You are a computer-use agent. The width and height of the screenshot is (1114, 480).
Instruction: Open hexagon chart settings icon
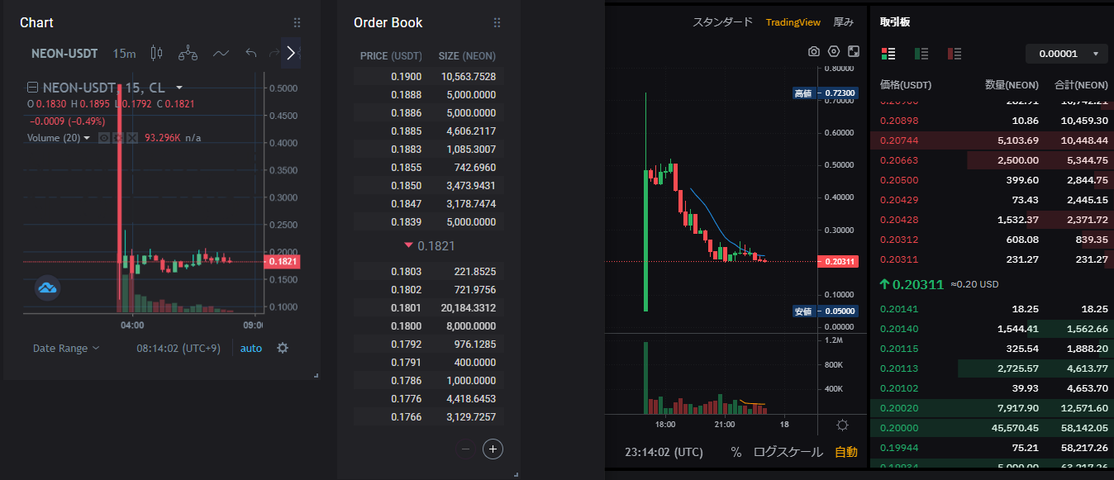click(834, 52)
